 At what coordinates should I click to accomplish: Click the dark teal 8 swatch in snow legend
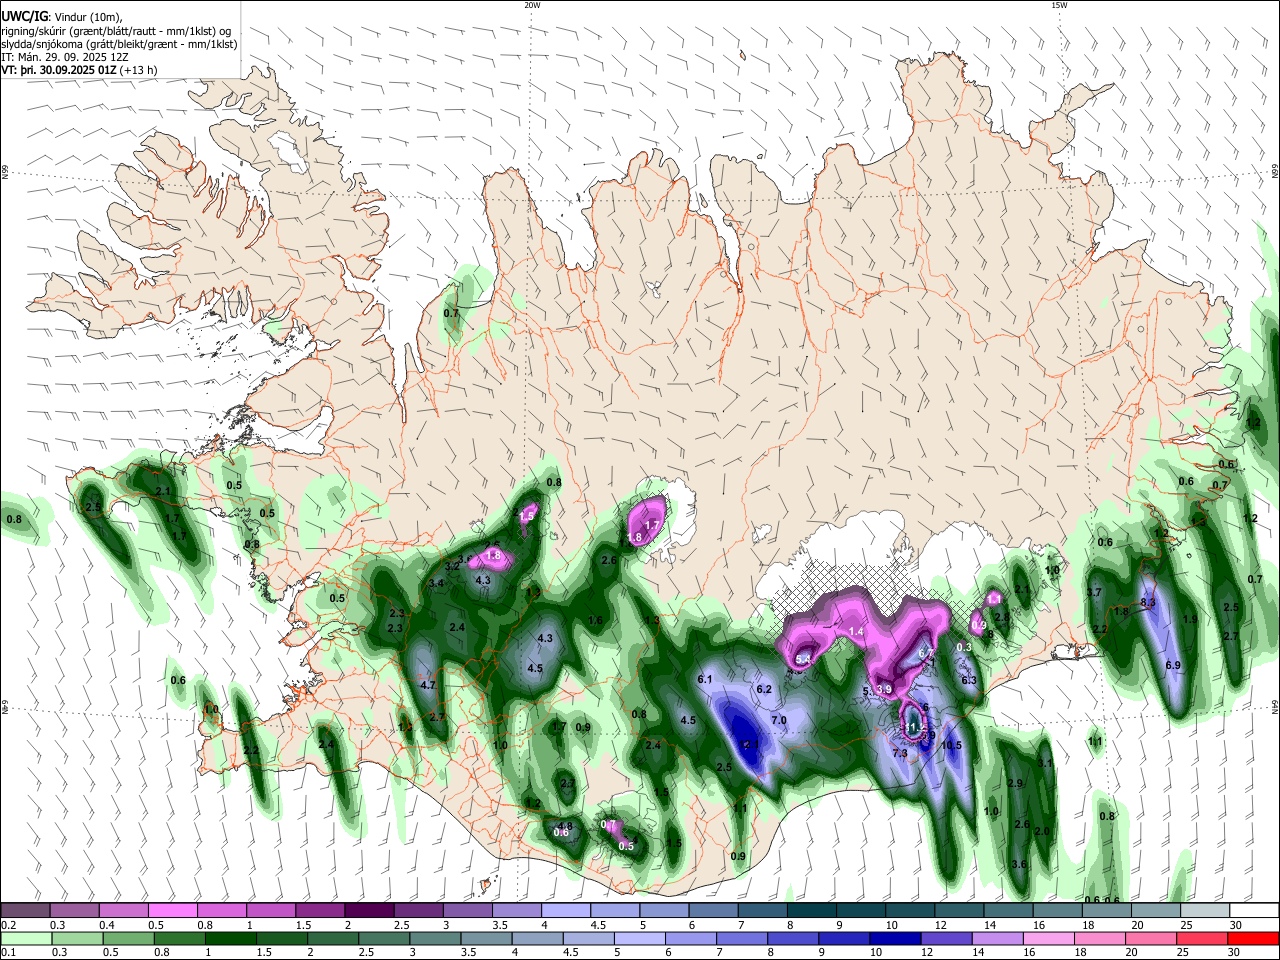pyautogui.click(x=810, y=910)
